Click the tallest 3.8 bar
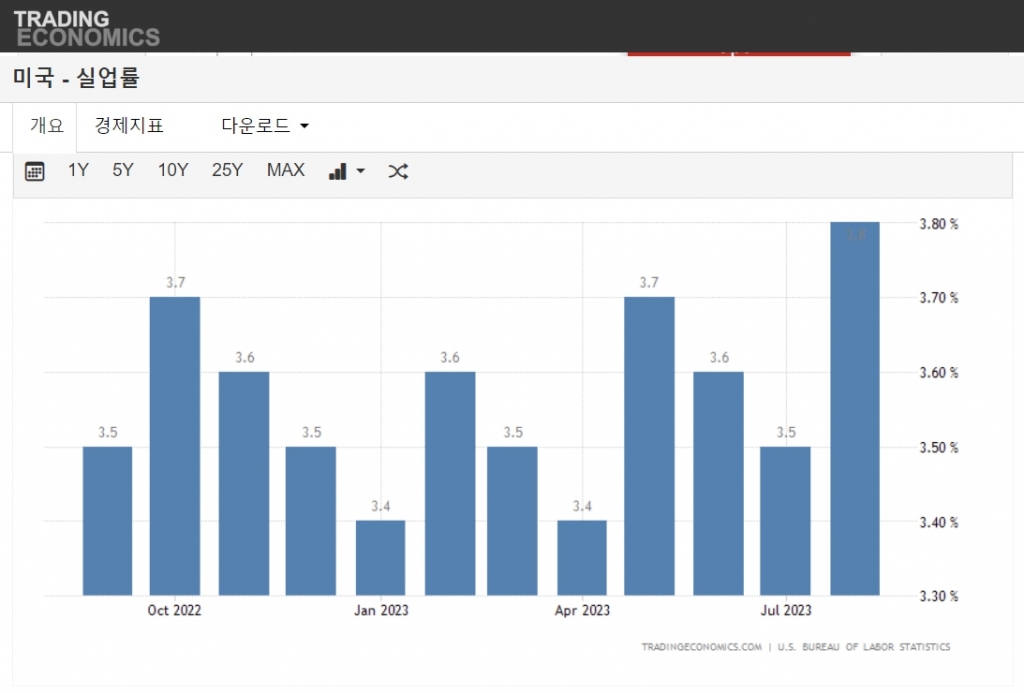 tap(855, 410)
